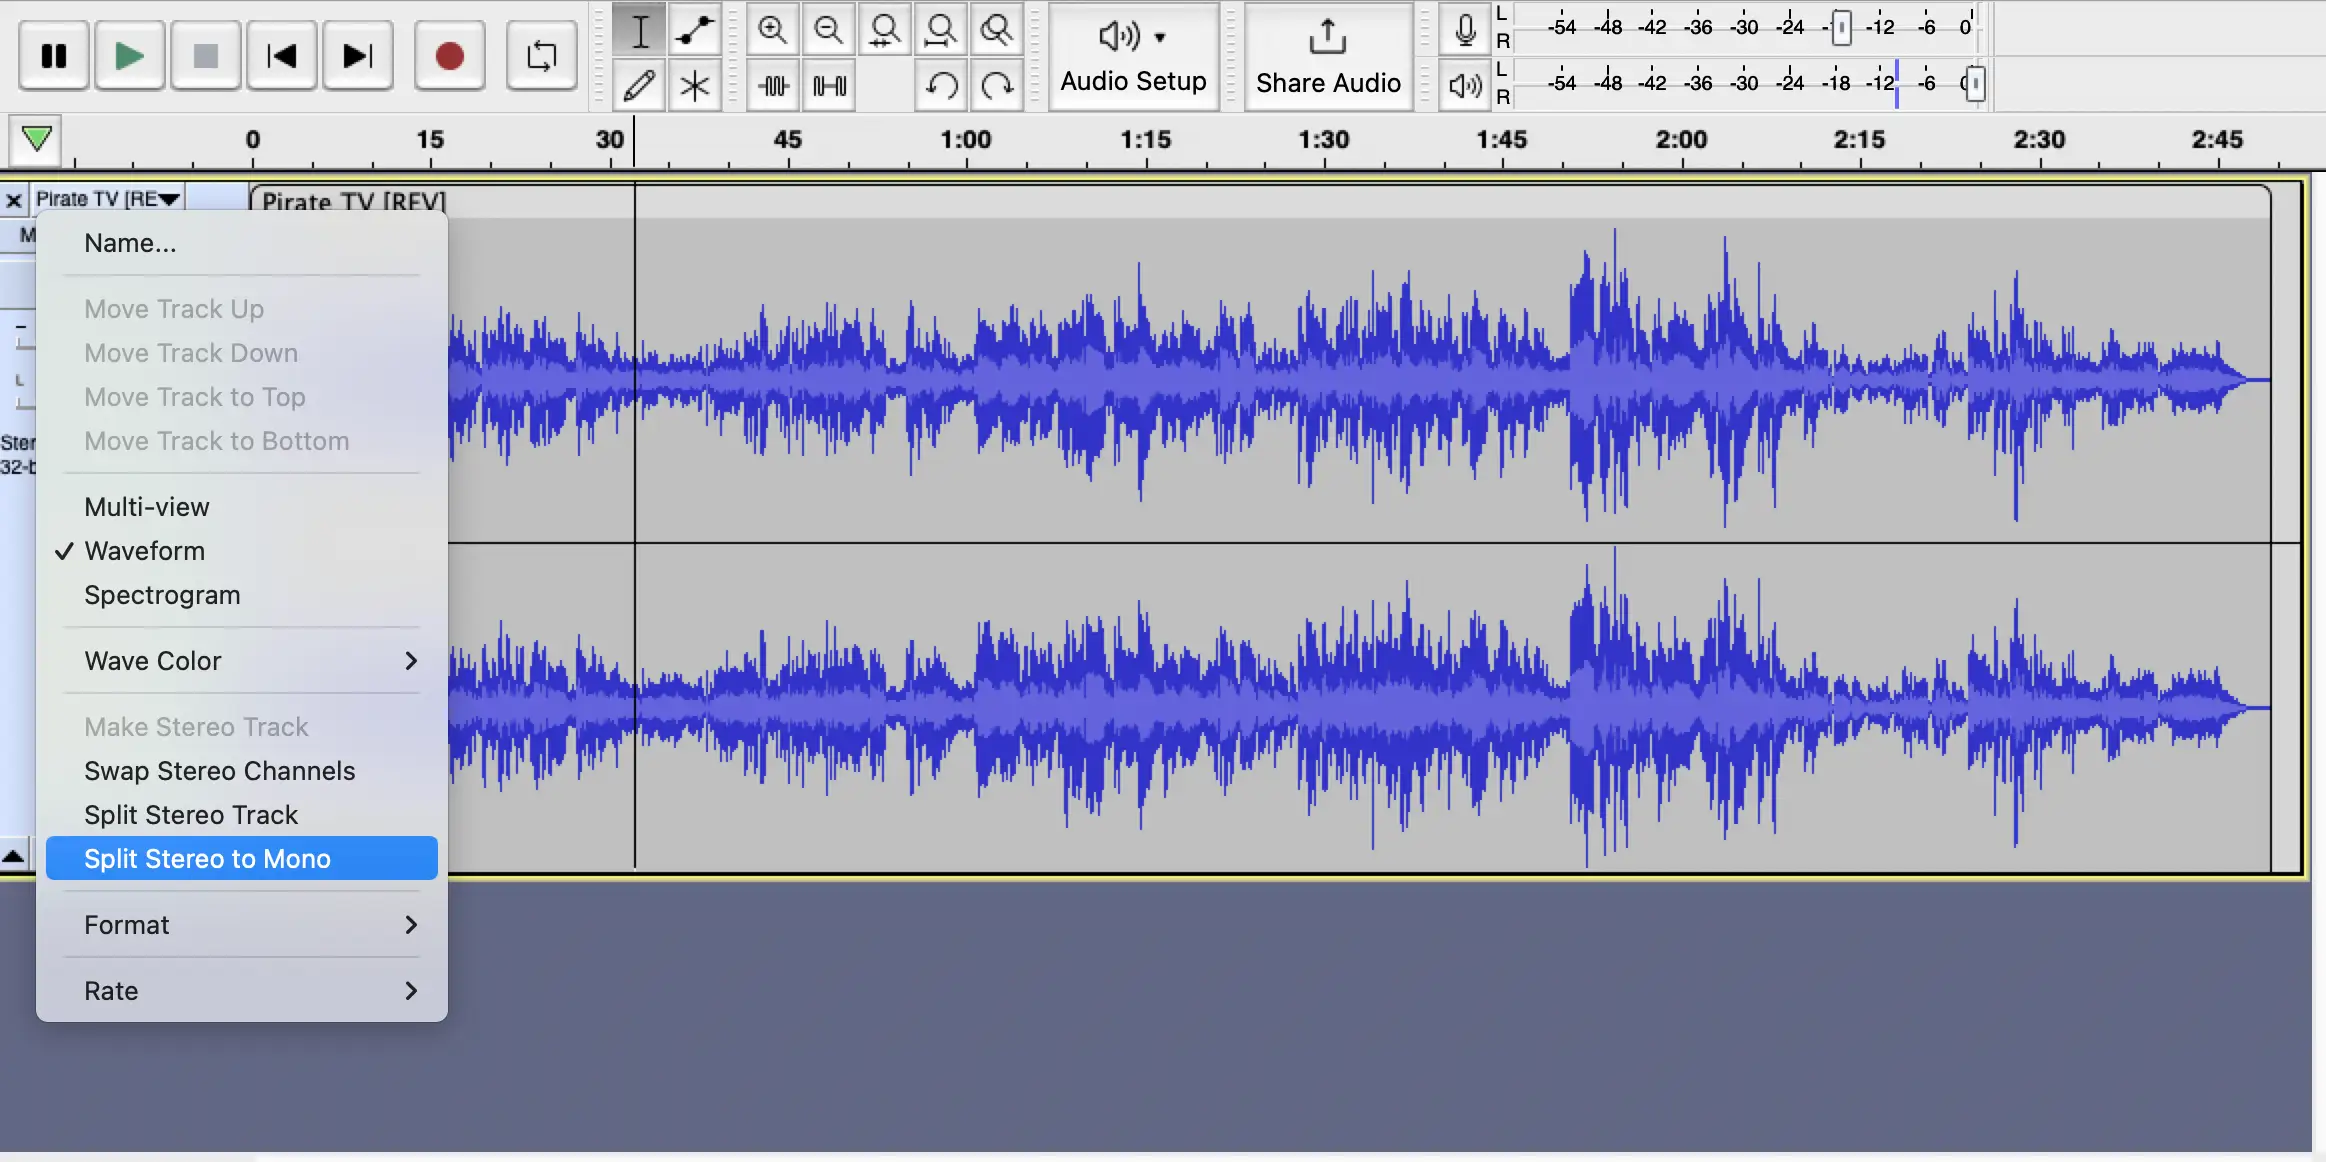Select the Draw tool

pos(638,85)
